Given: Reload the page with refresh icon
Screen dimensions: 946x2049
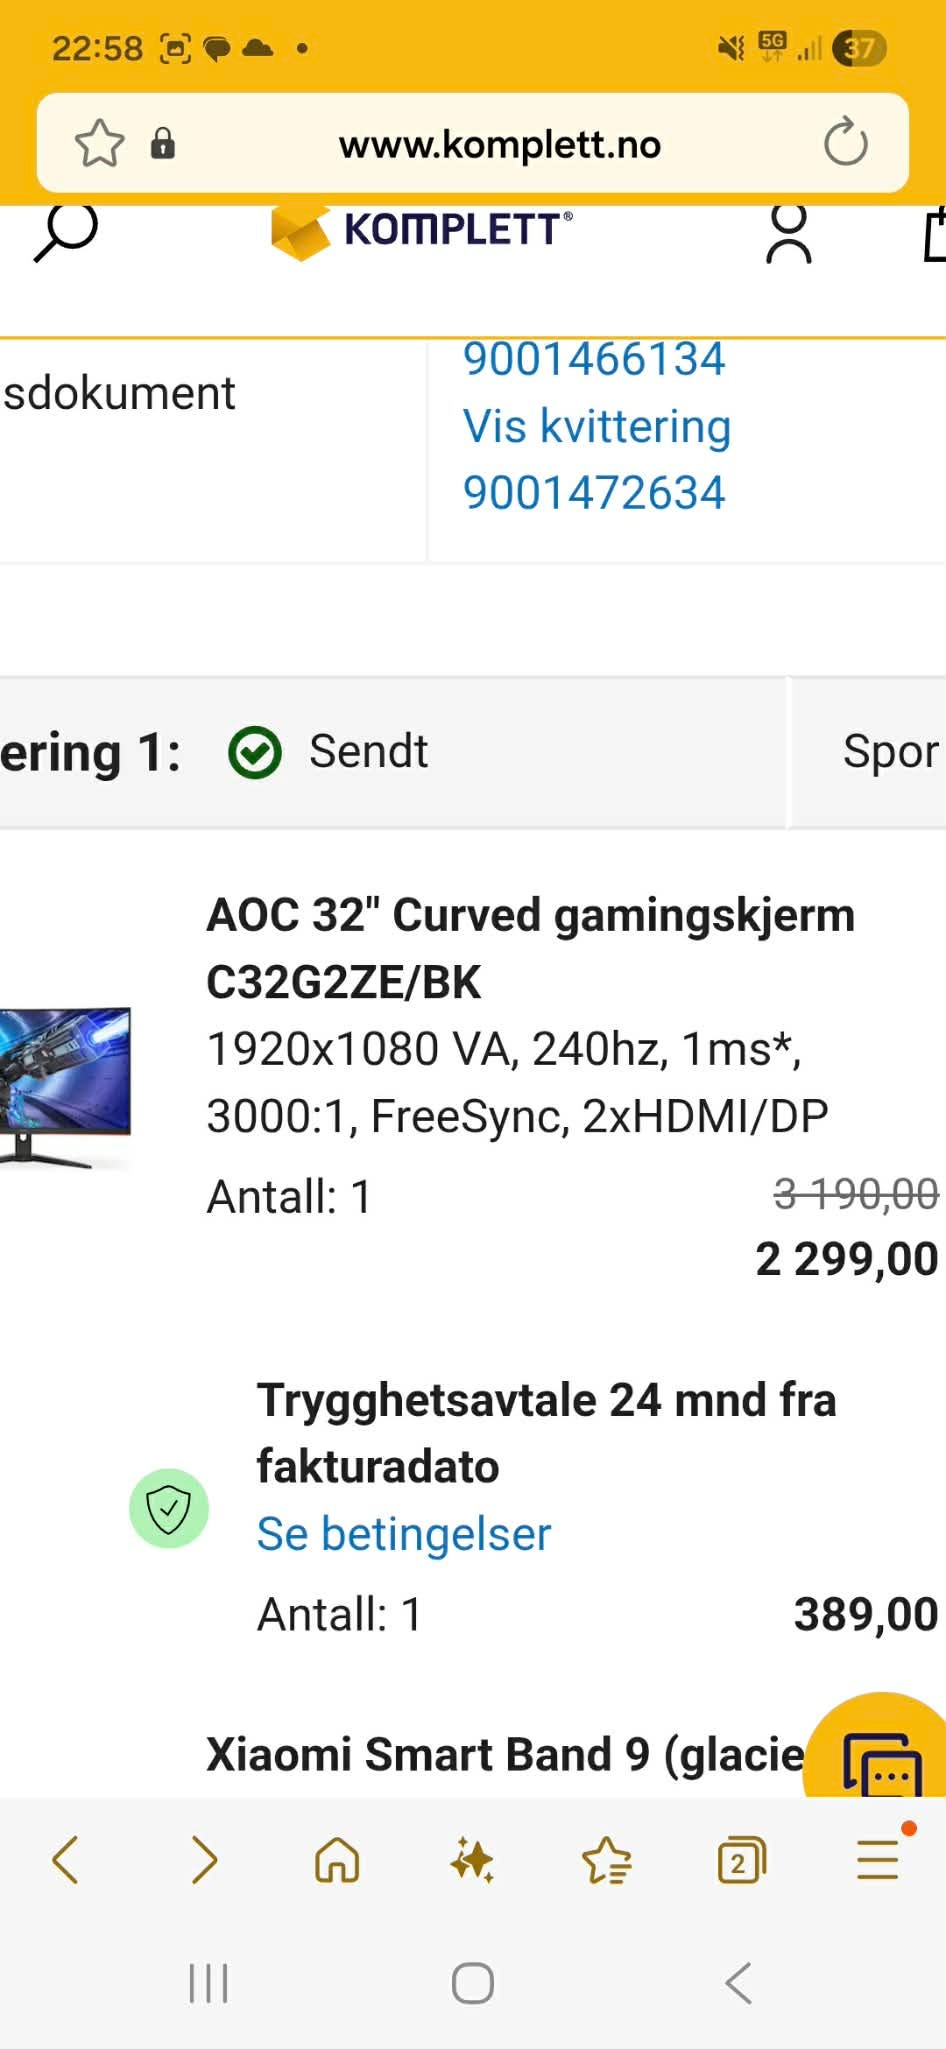Looking at the screenshot, I should click(845, 143).
